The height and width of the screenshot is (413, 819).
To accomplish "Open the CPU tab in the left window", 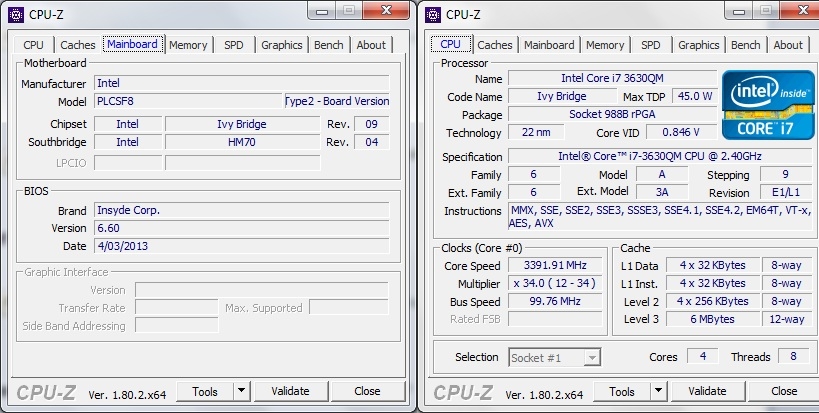I will 33,45.
